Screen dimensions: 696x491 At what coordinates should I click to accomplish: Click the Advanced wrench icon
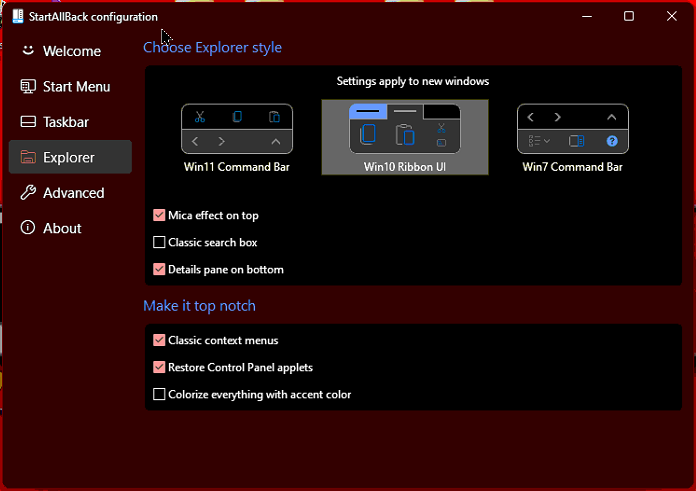28,193
